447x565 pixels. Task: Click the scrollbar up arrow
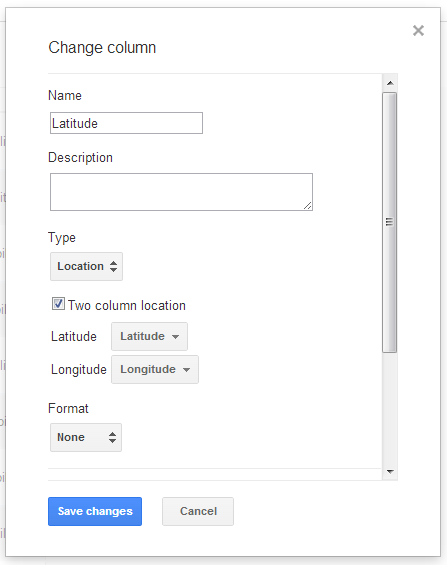[390, 83]
